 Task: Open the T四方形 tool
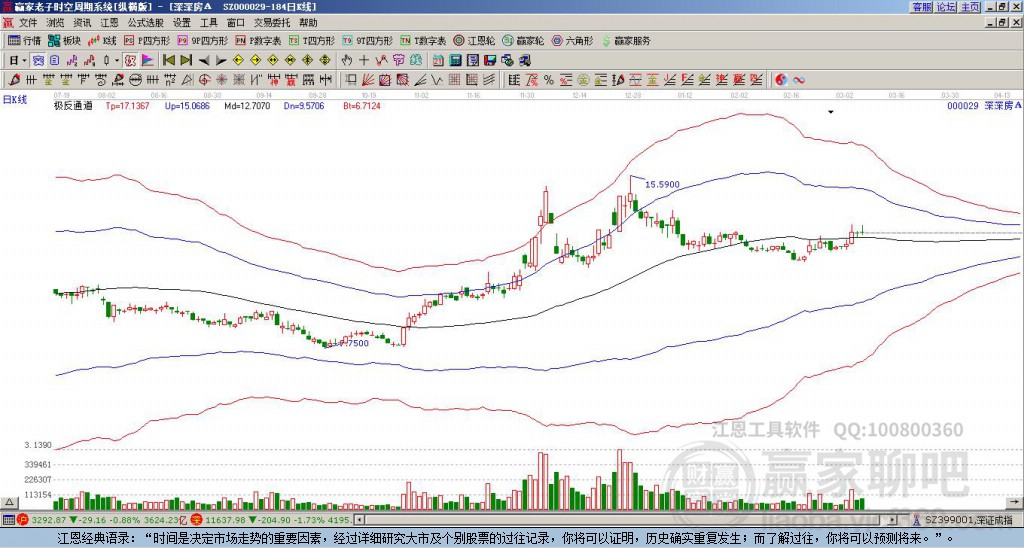pos(312,40)
